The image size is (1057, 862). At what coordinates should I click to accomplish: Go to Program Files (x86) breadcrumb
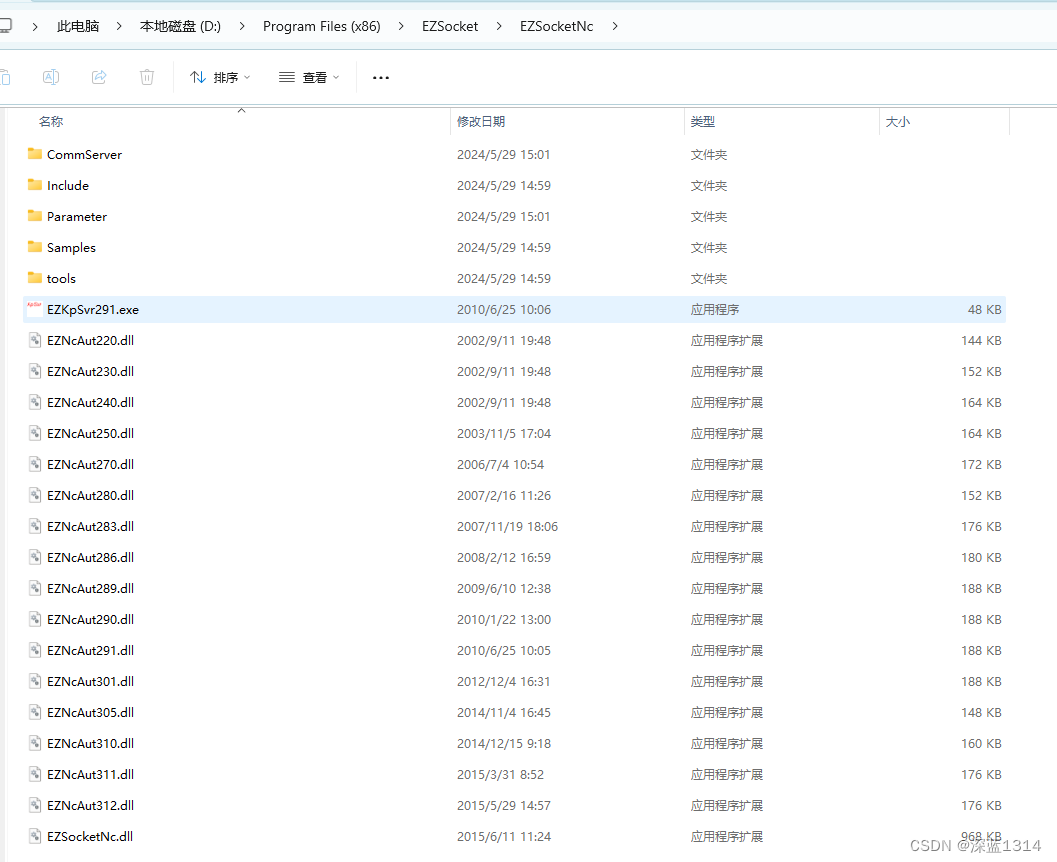[322, 26]
